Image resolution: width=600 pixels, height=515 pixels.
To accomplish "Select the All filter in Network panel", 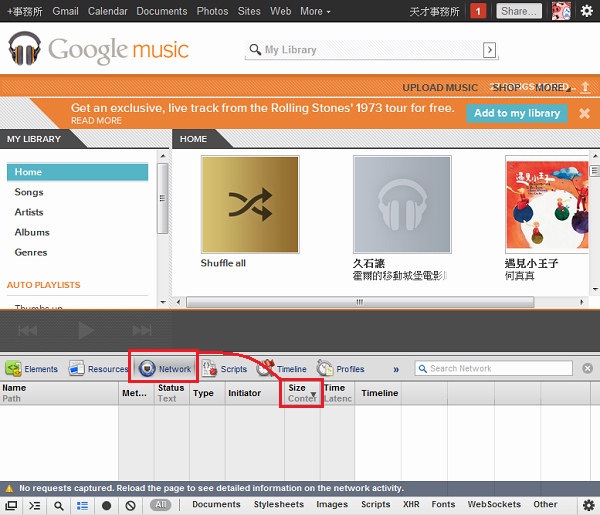I will [161, 505].
